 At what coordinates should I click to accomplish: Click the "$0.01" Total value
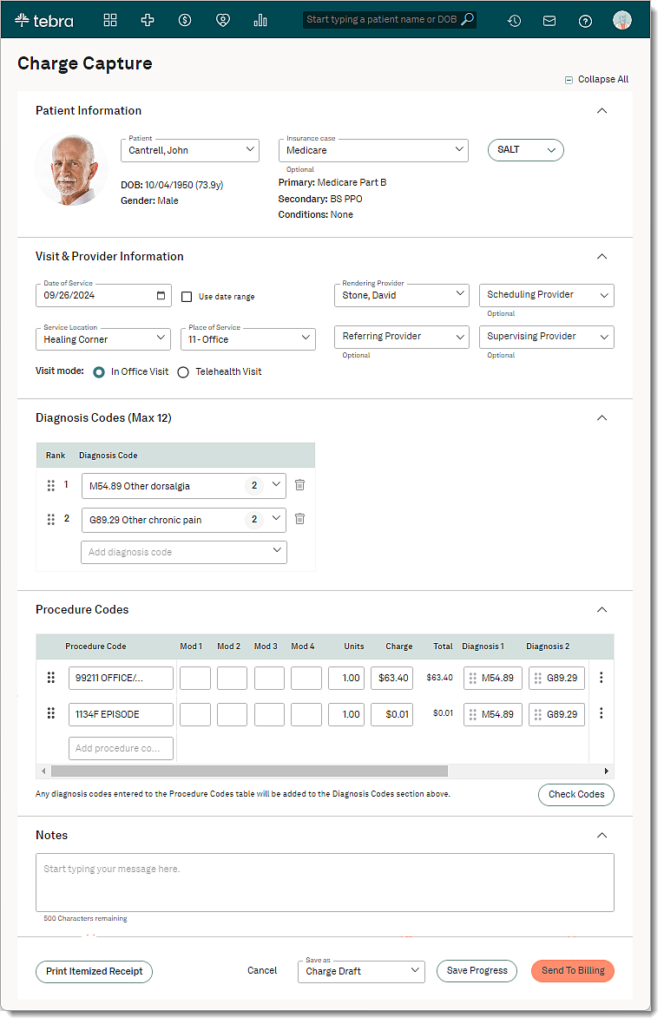[443, 713]
